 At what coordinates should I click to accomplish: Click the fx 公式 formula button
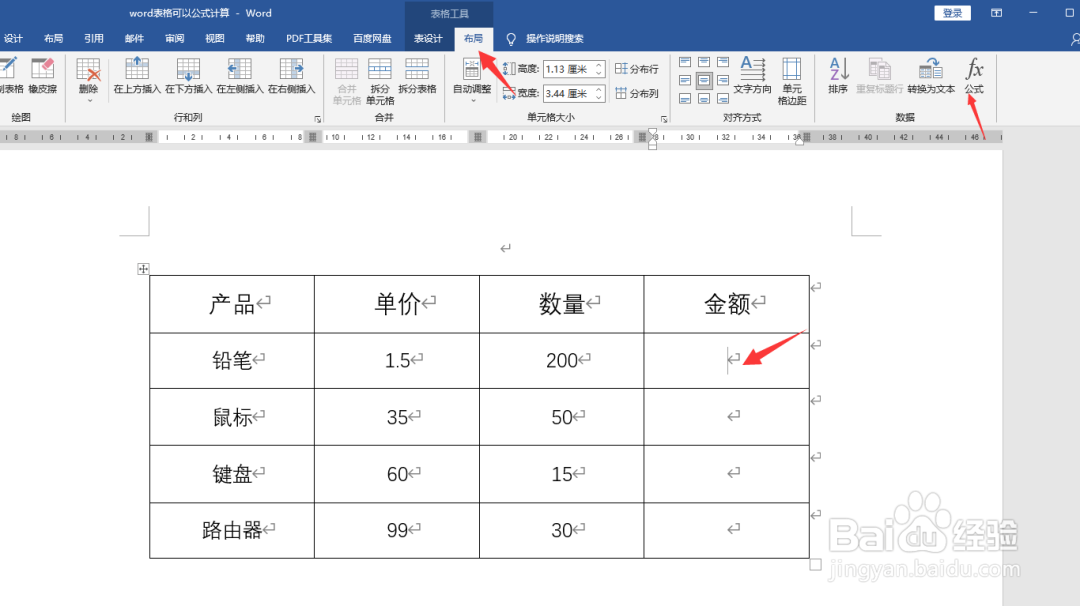(x=974, y=76)
